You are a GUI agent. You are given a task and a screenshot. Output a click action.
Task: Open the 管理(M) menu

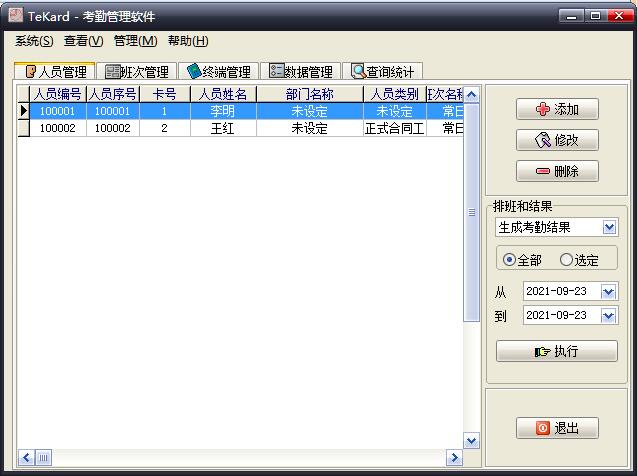(x=135, y=41)
